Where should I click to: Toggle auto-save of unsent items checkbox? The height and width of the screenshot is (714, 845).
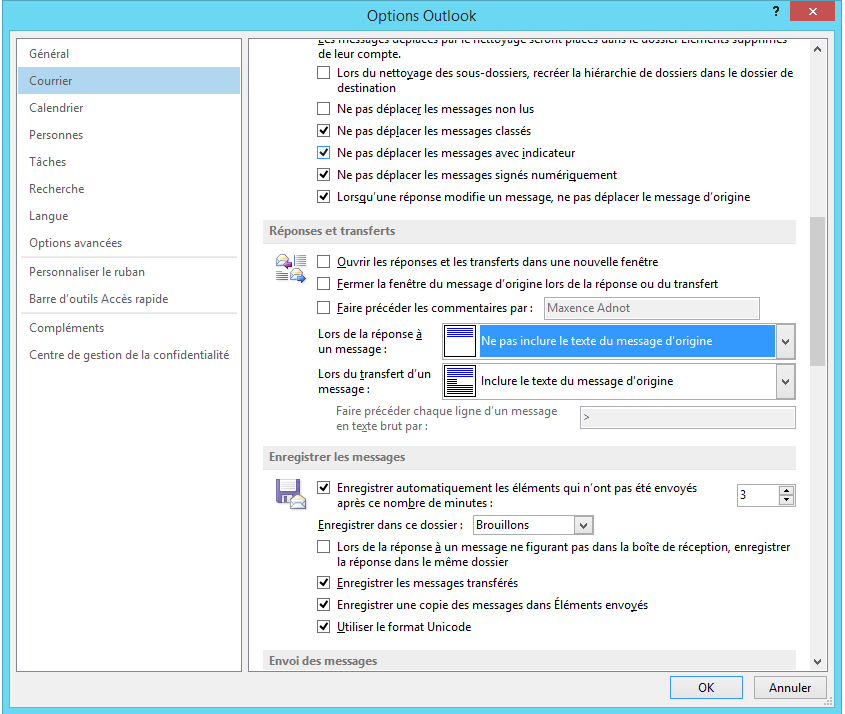point(323,488)
